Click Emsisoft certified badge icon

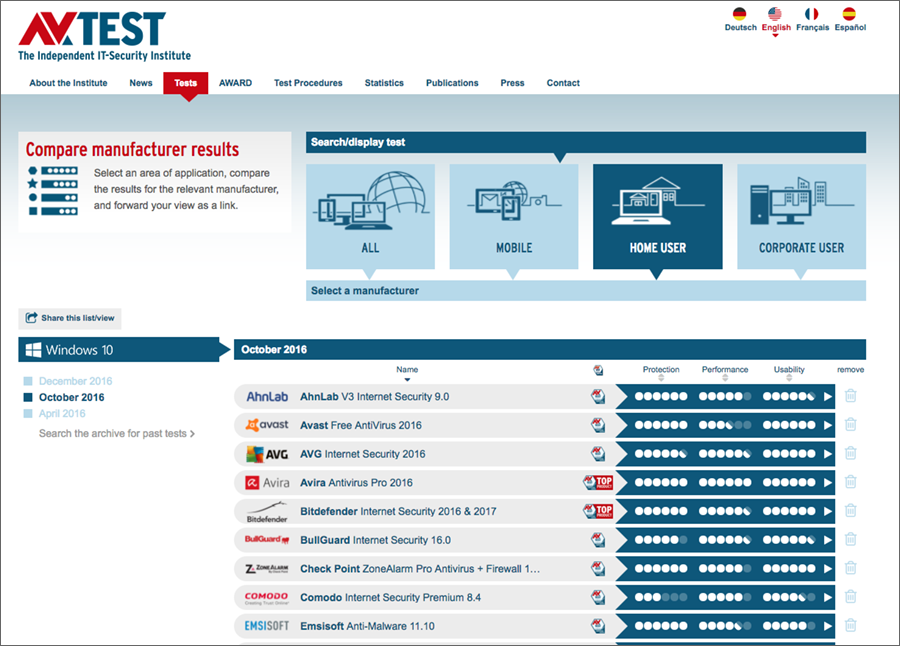coord(598,626)
